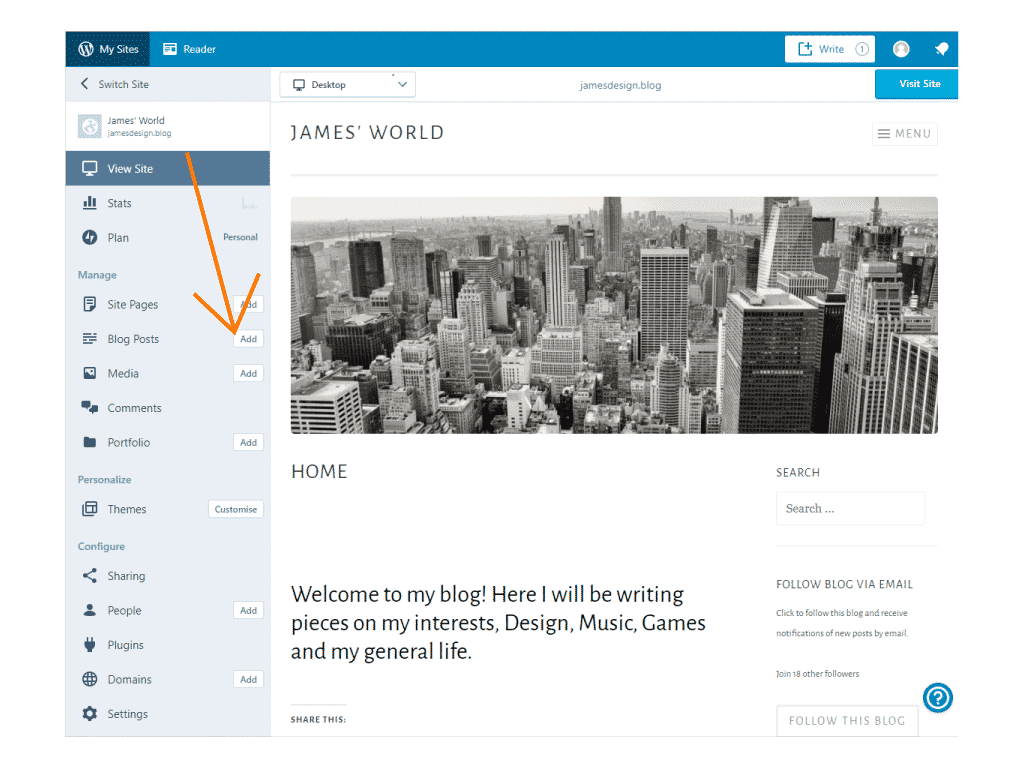
Task: Click the JAMES' WORLD site title
Action: click(367, 133)
